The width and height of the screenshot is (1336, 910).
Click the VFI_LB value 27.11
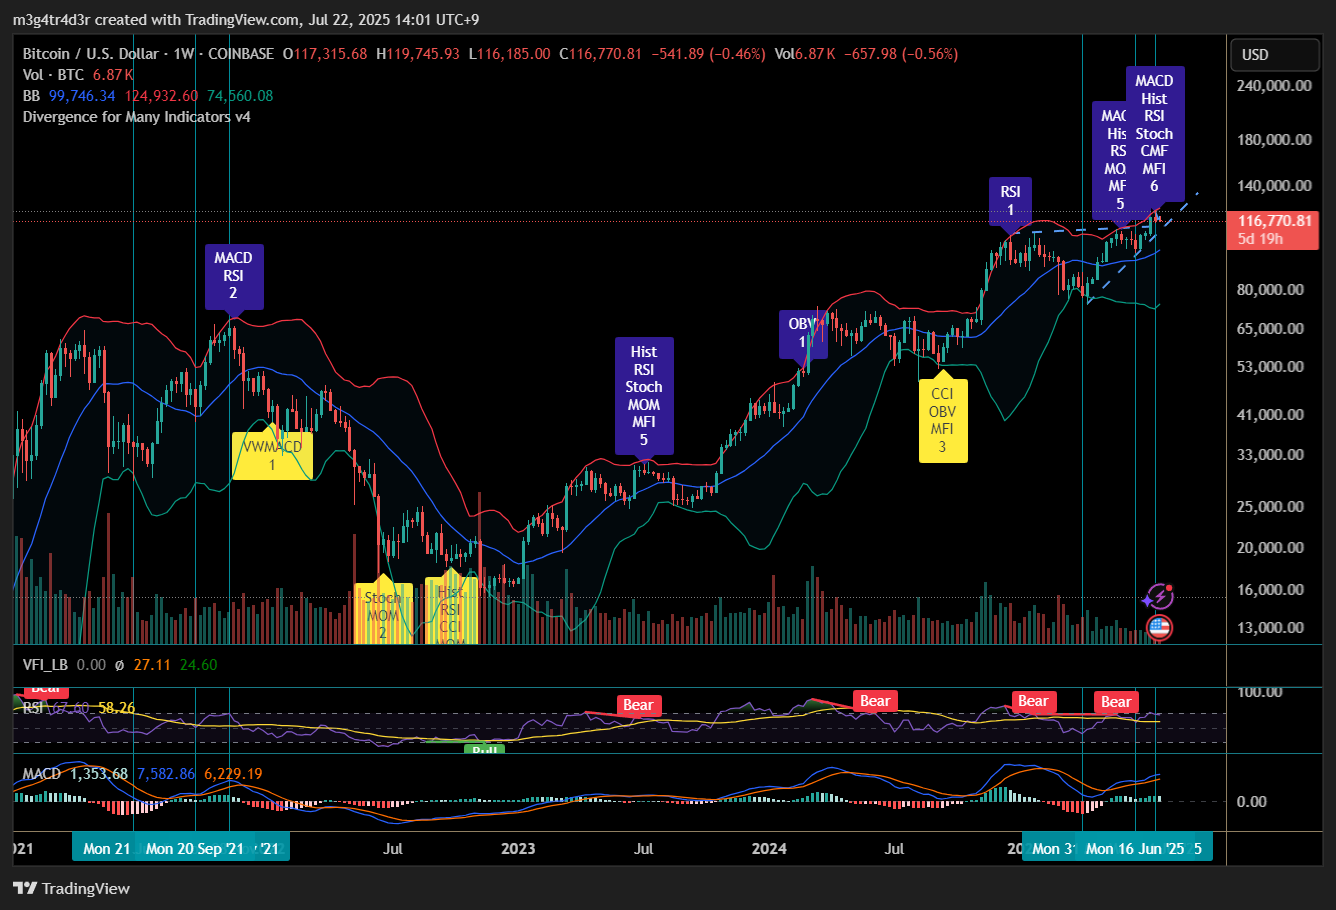click(152, 665)
